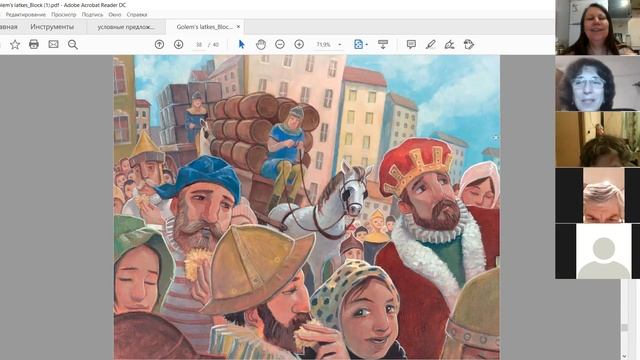
Task: Click the current page number field
Action: 199,44
